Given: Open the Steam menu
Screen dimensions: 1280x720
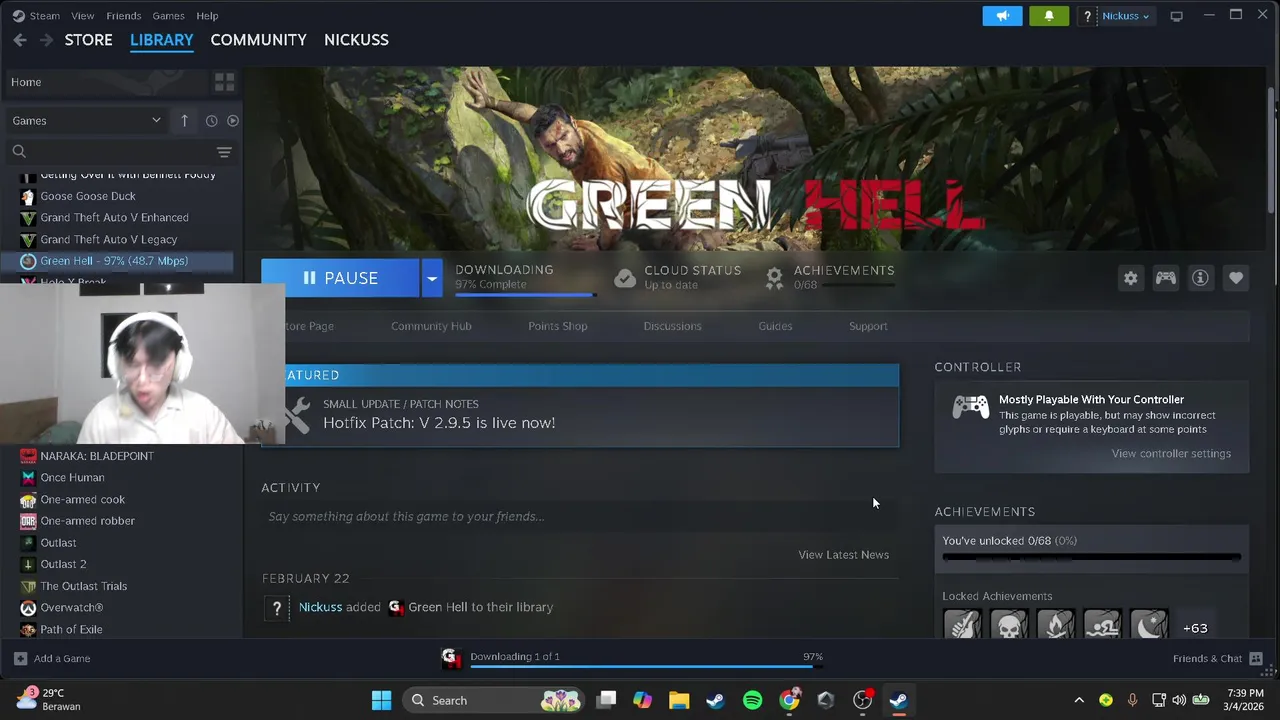Looking at the screenshot, I should pos(44,16).
